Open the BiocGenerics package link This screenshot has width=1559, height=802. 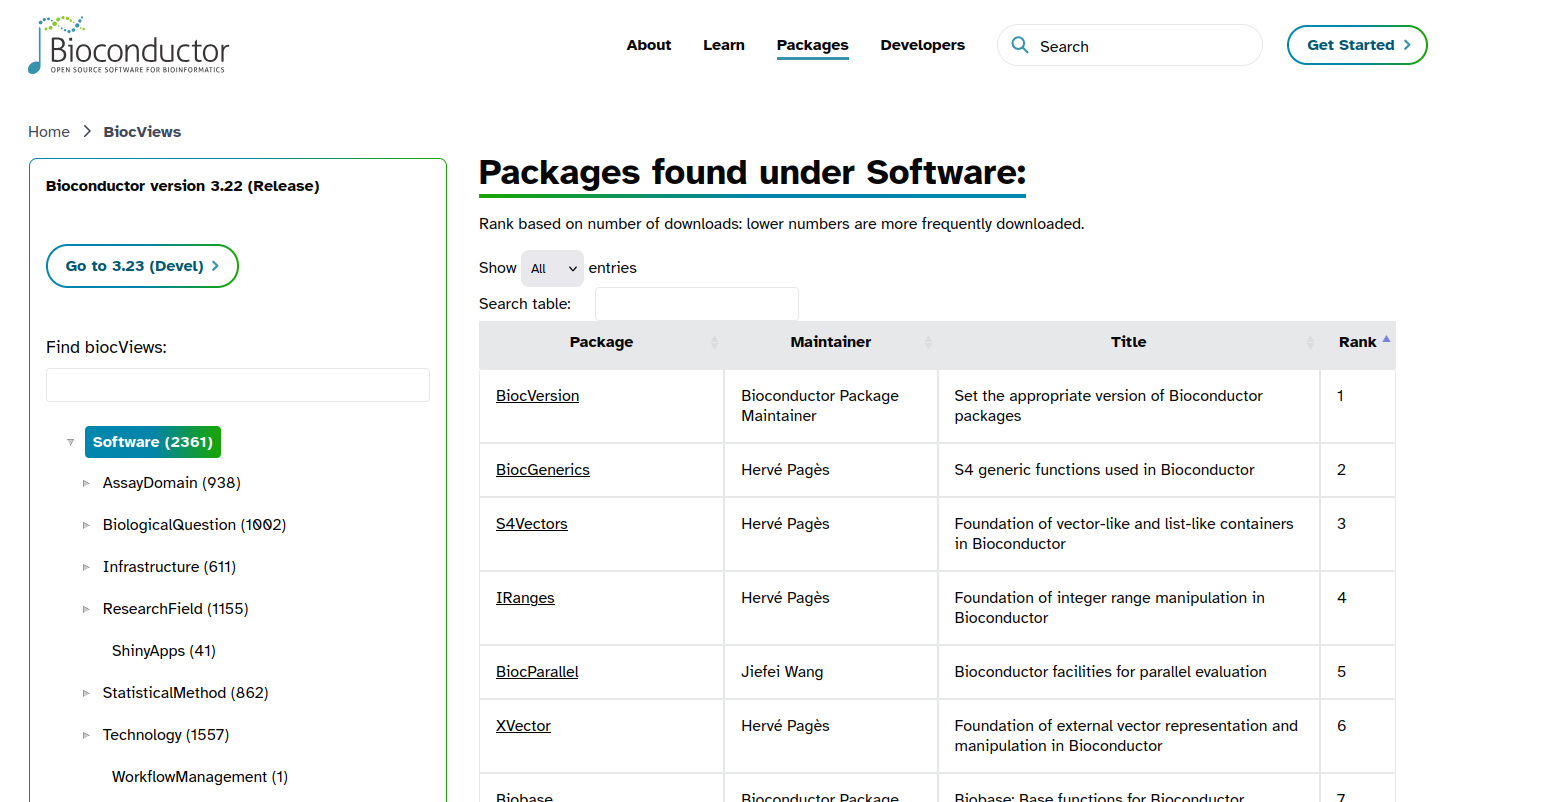pos(543,470)
